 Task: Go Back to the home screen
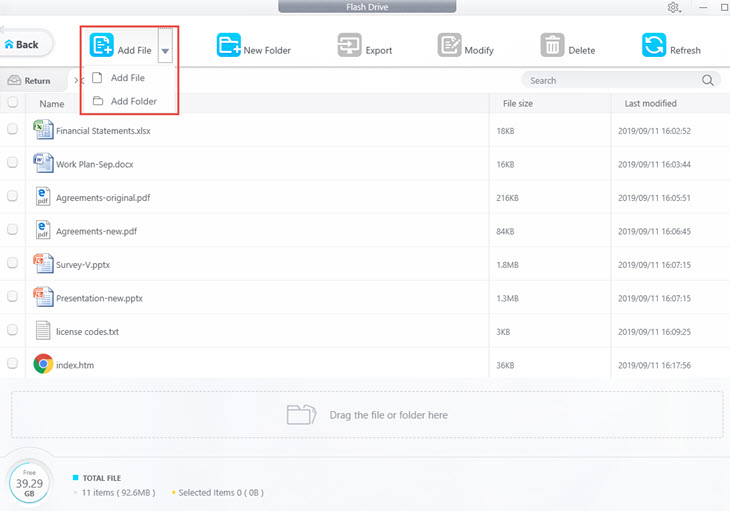tap(22, 44)
